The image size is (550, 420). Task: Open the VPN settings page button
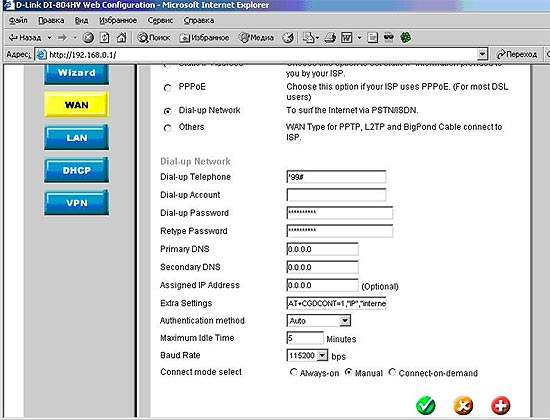coord(76,202)
